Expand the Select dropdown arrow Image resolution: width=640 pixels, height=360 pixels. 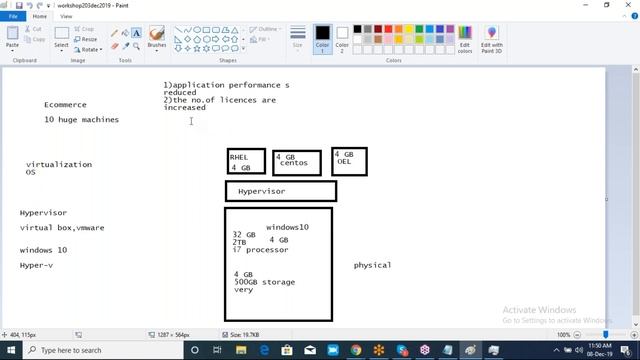[x=61, y=51]
